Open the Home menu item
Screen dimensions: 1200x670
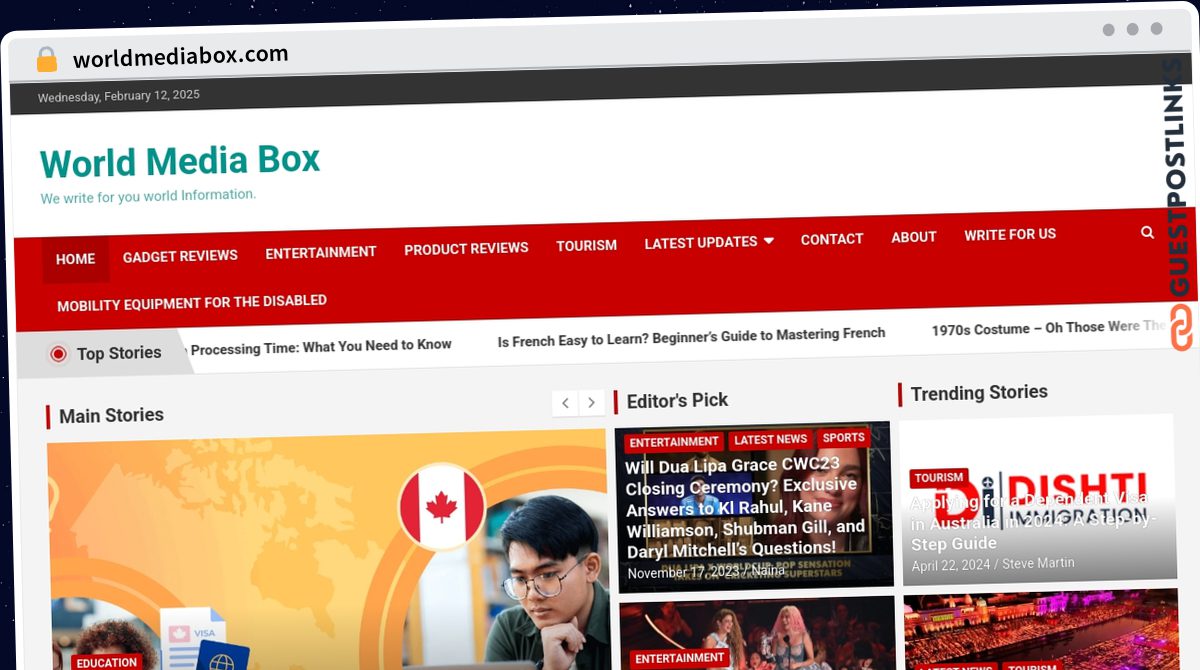click(75, 259)
